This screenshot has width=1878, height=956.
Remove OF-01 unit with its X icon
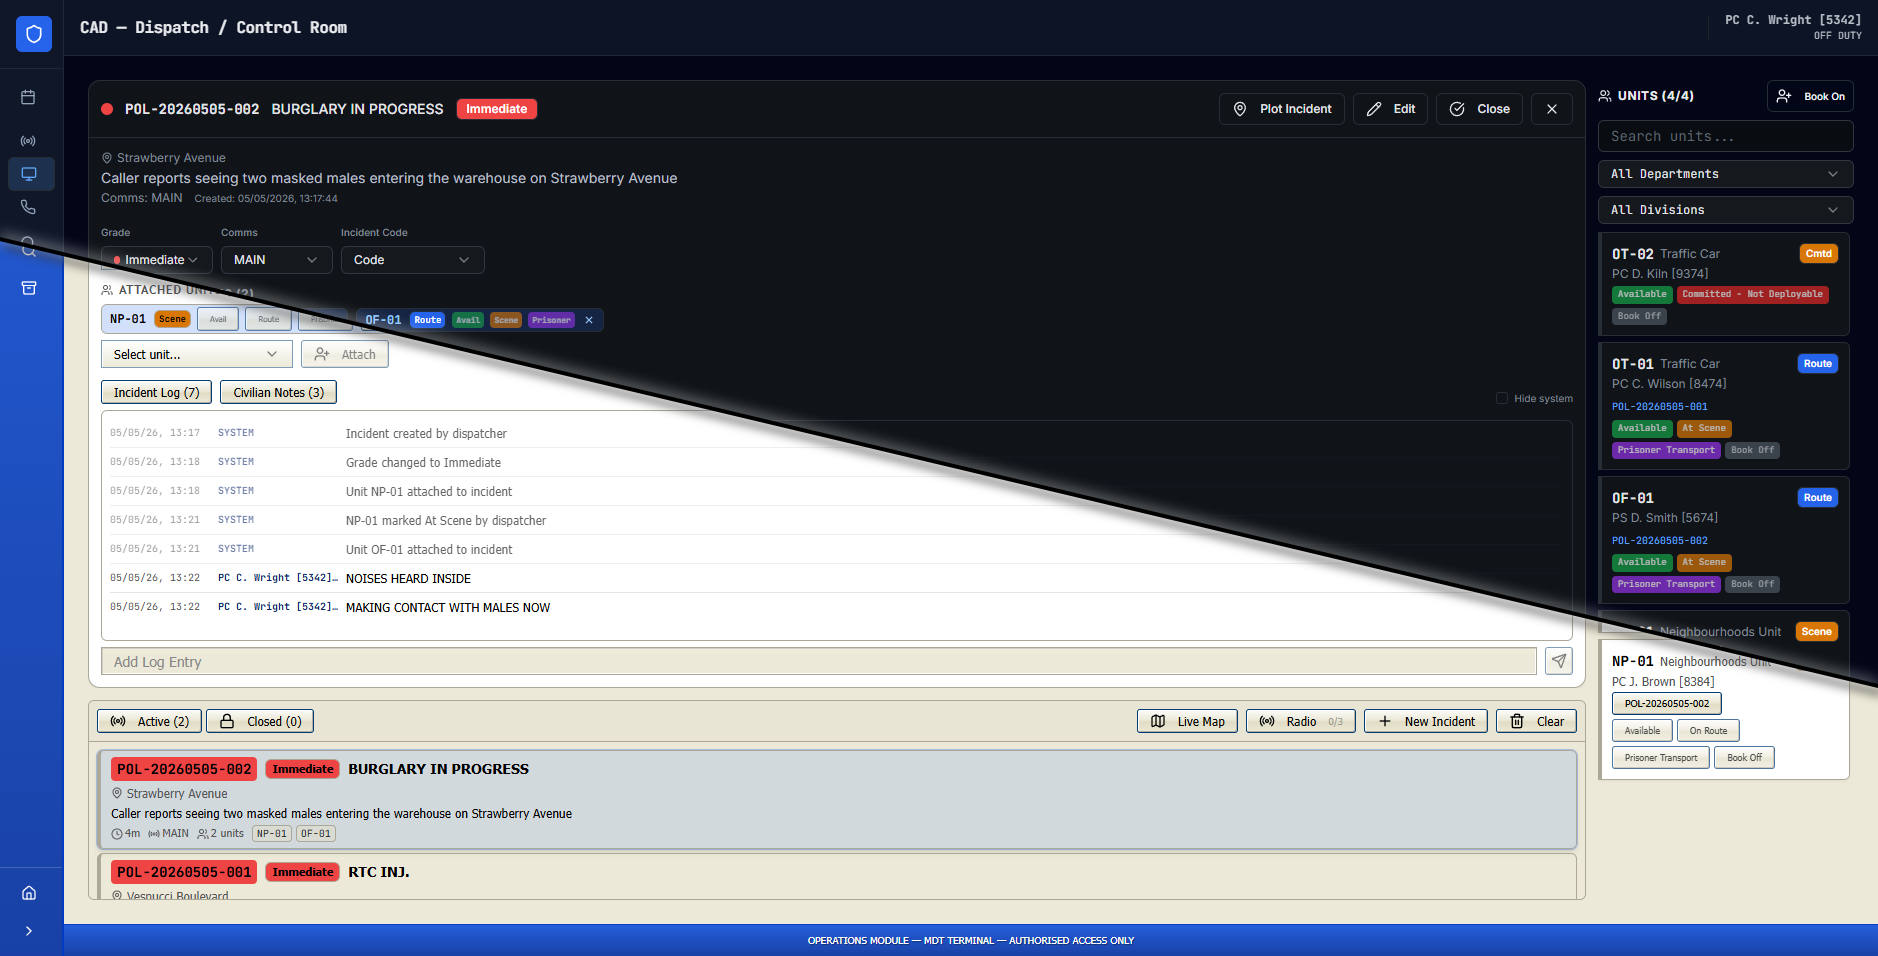click(589, 320)
